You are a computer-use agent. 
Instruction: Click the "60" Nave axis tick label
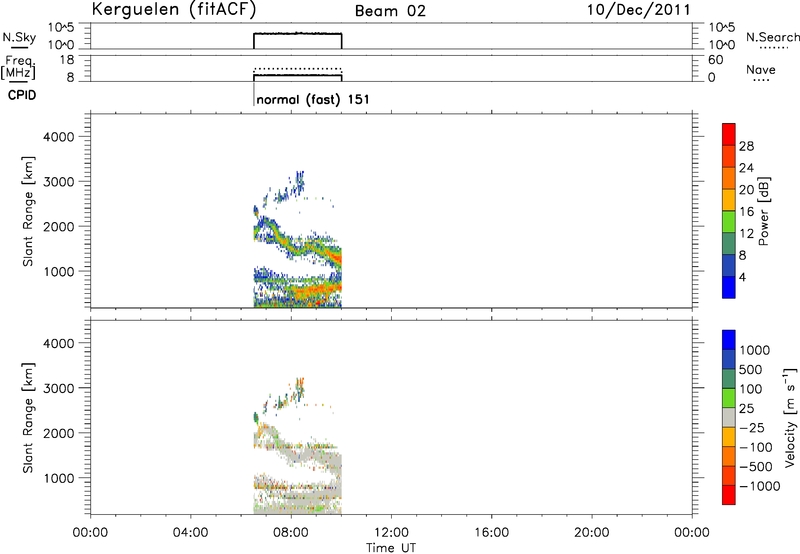[715, 60]
